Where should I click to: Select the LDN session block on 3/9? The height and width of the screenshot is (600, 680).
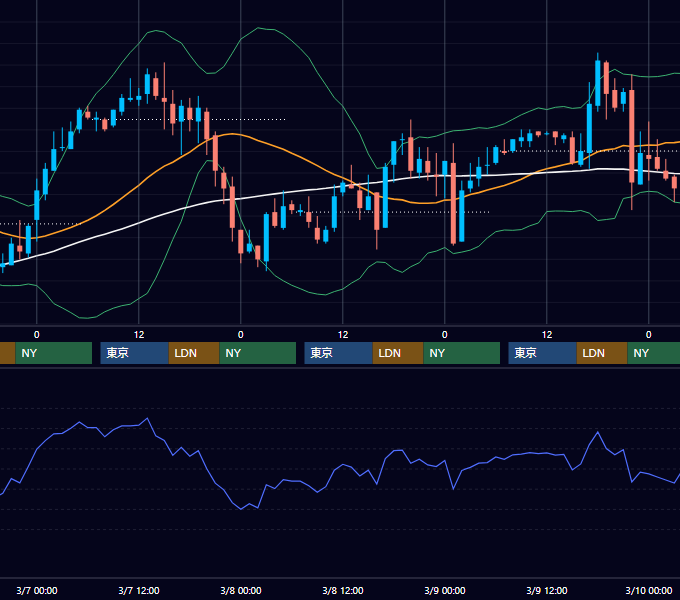602,353
